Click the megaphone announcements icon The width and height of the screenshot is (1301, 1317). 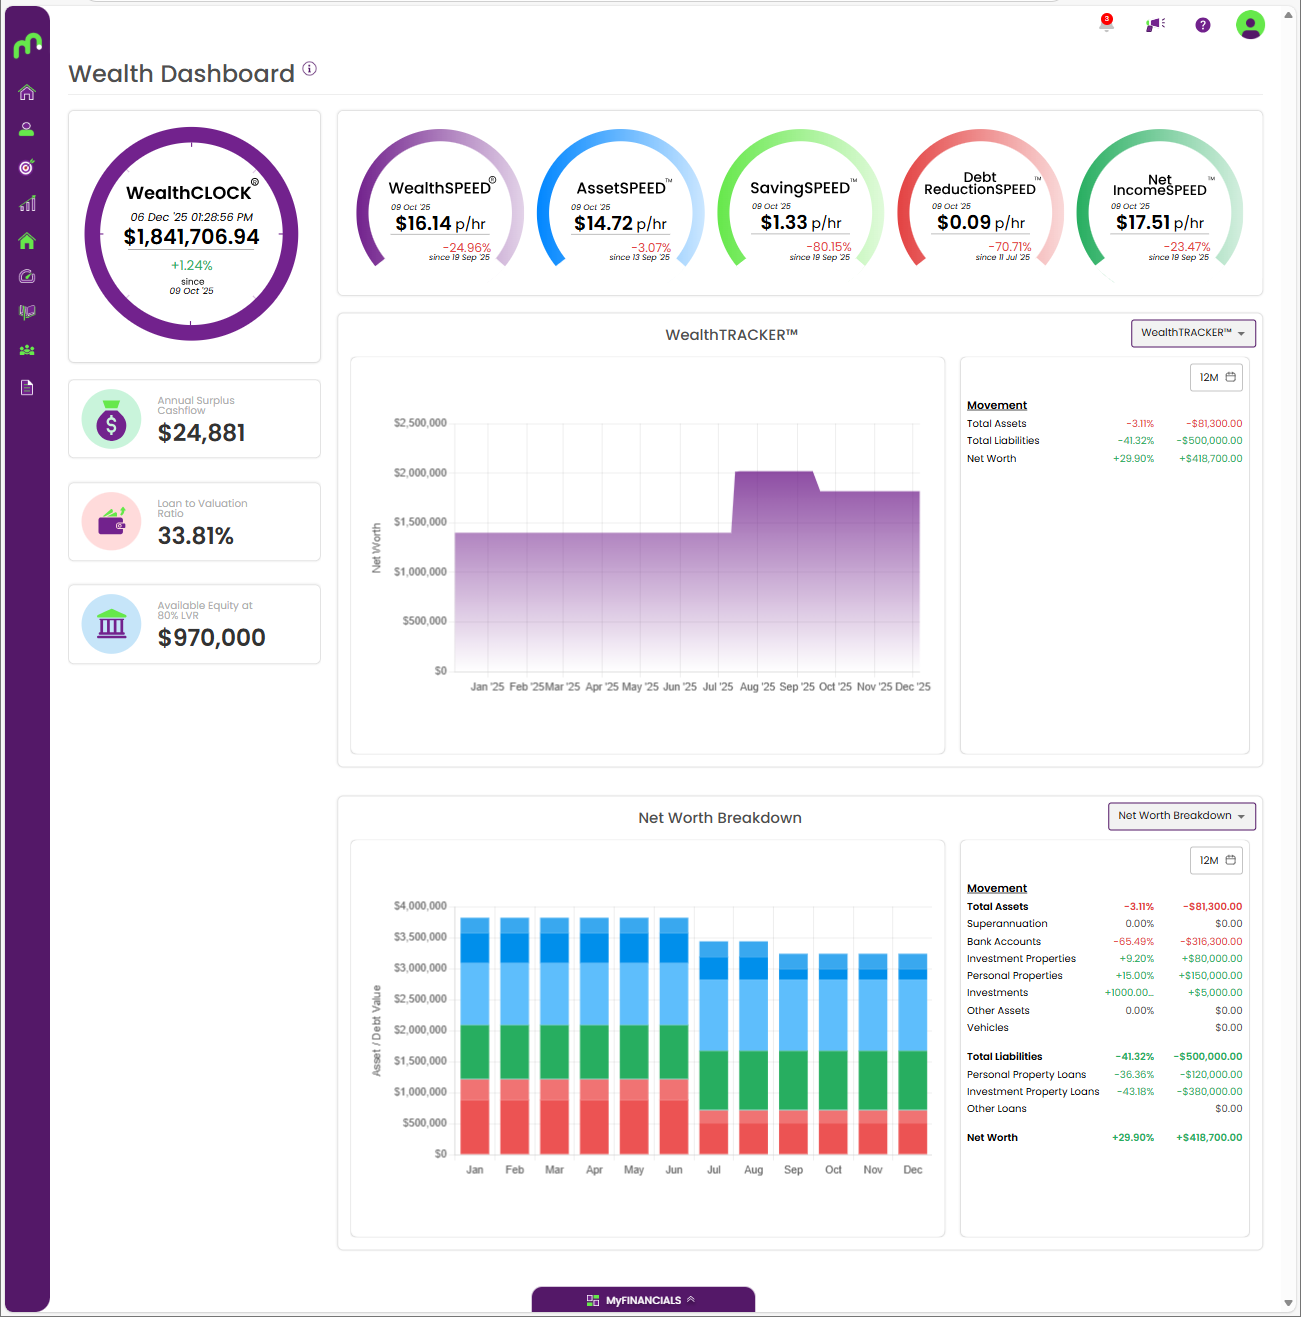click(1155, 24)
